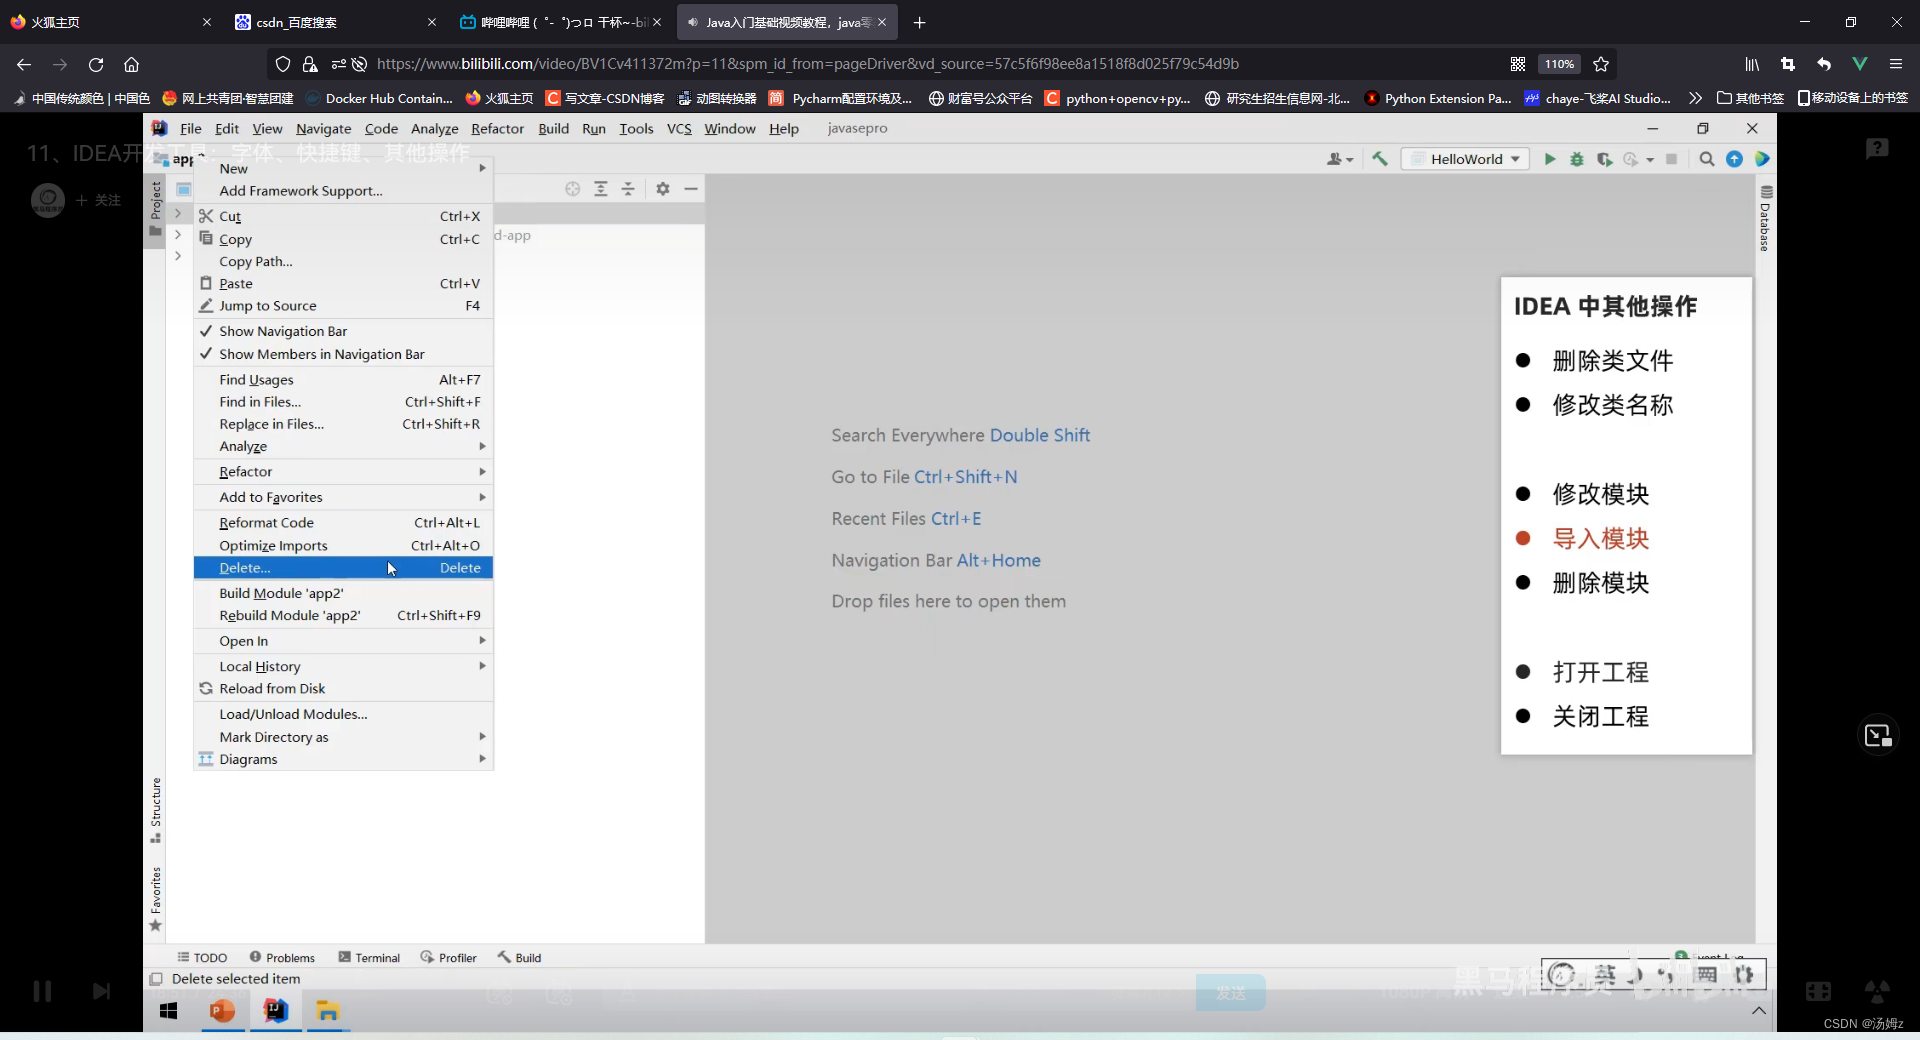Expand the Analyze submenu in context menu

tap(343, 446)
